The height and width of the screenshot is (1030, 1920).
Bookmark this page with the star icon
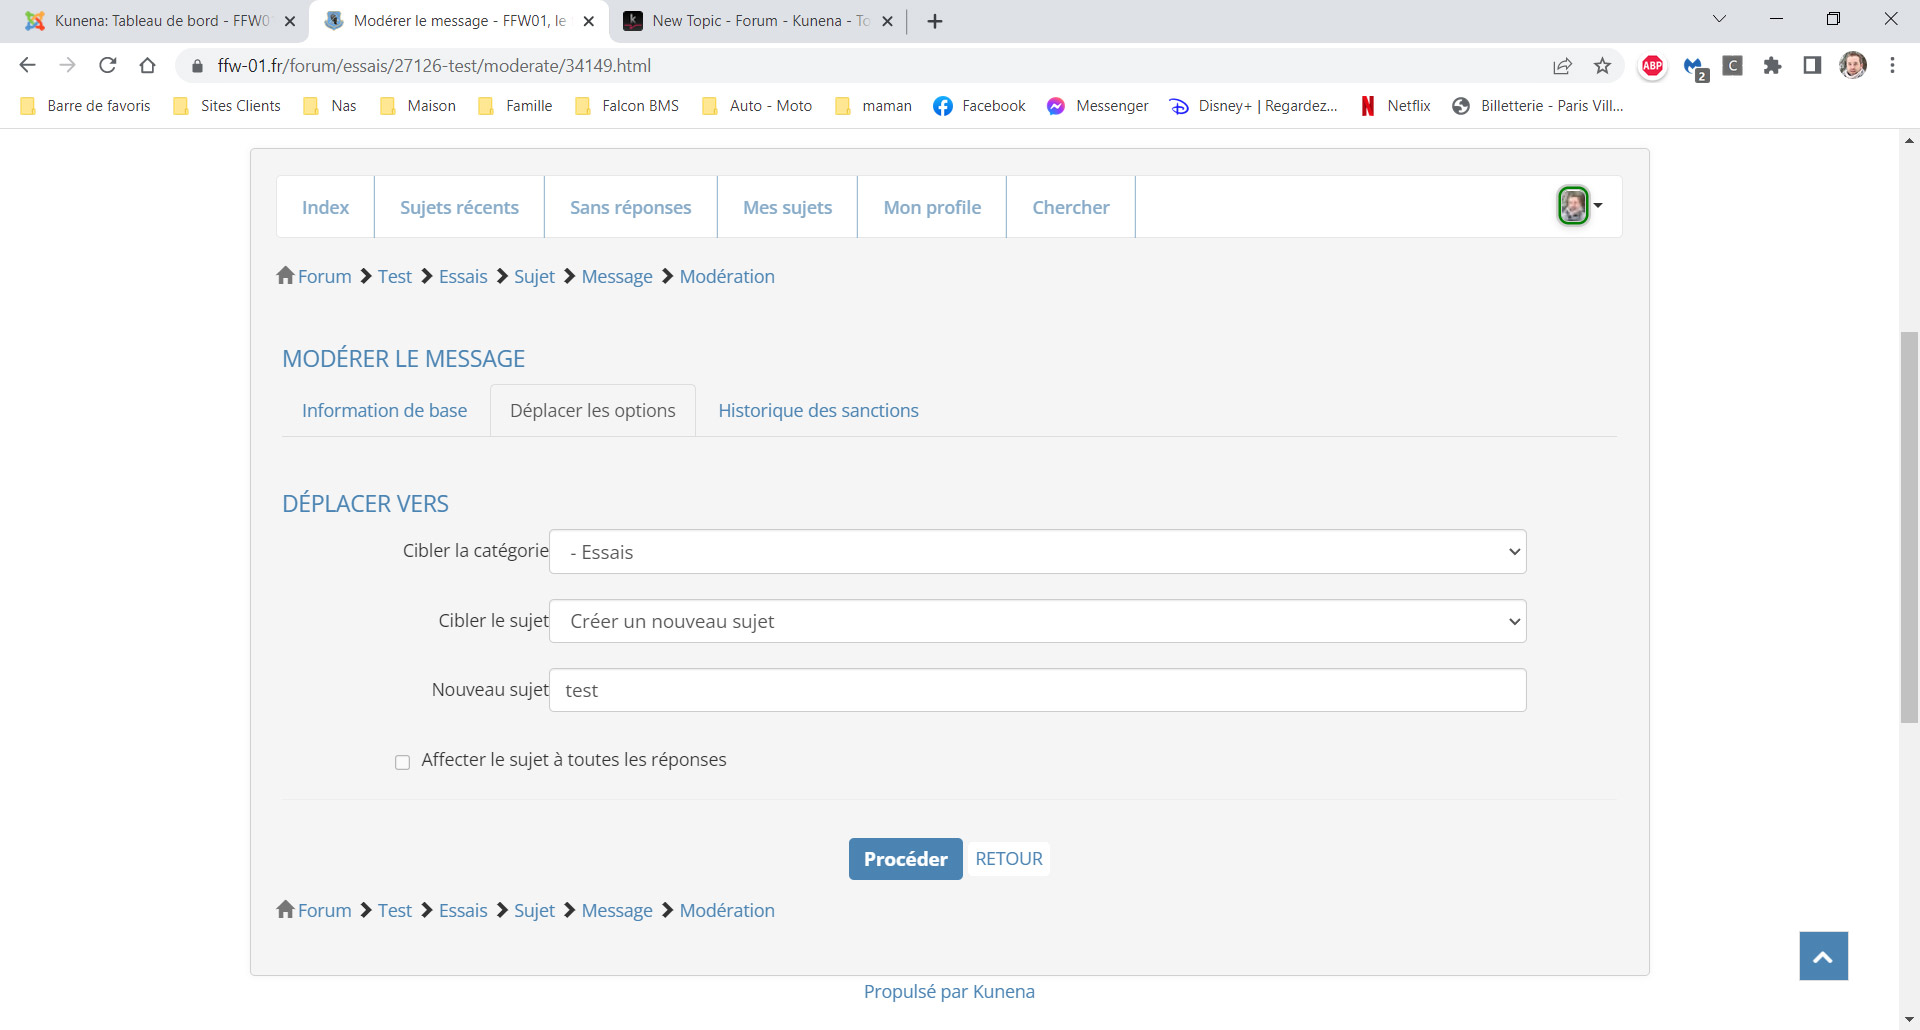[1602, 66]
